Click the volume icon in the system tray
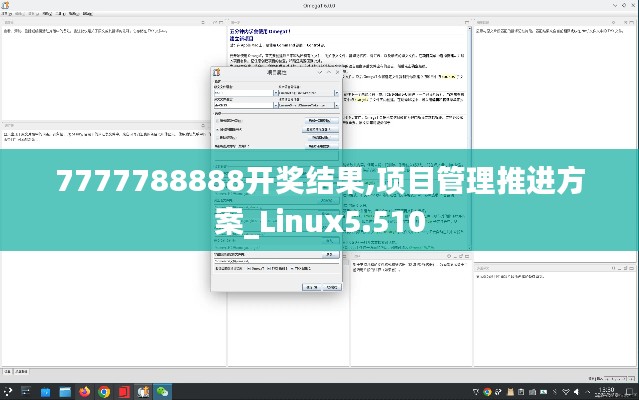 (x=576, y=392)
